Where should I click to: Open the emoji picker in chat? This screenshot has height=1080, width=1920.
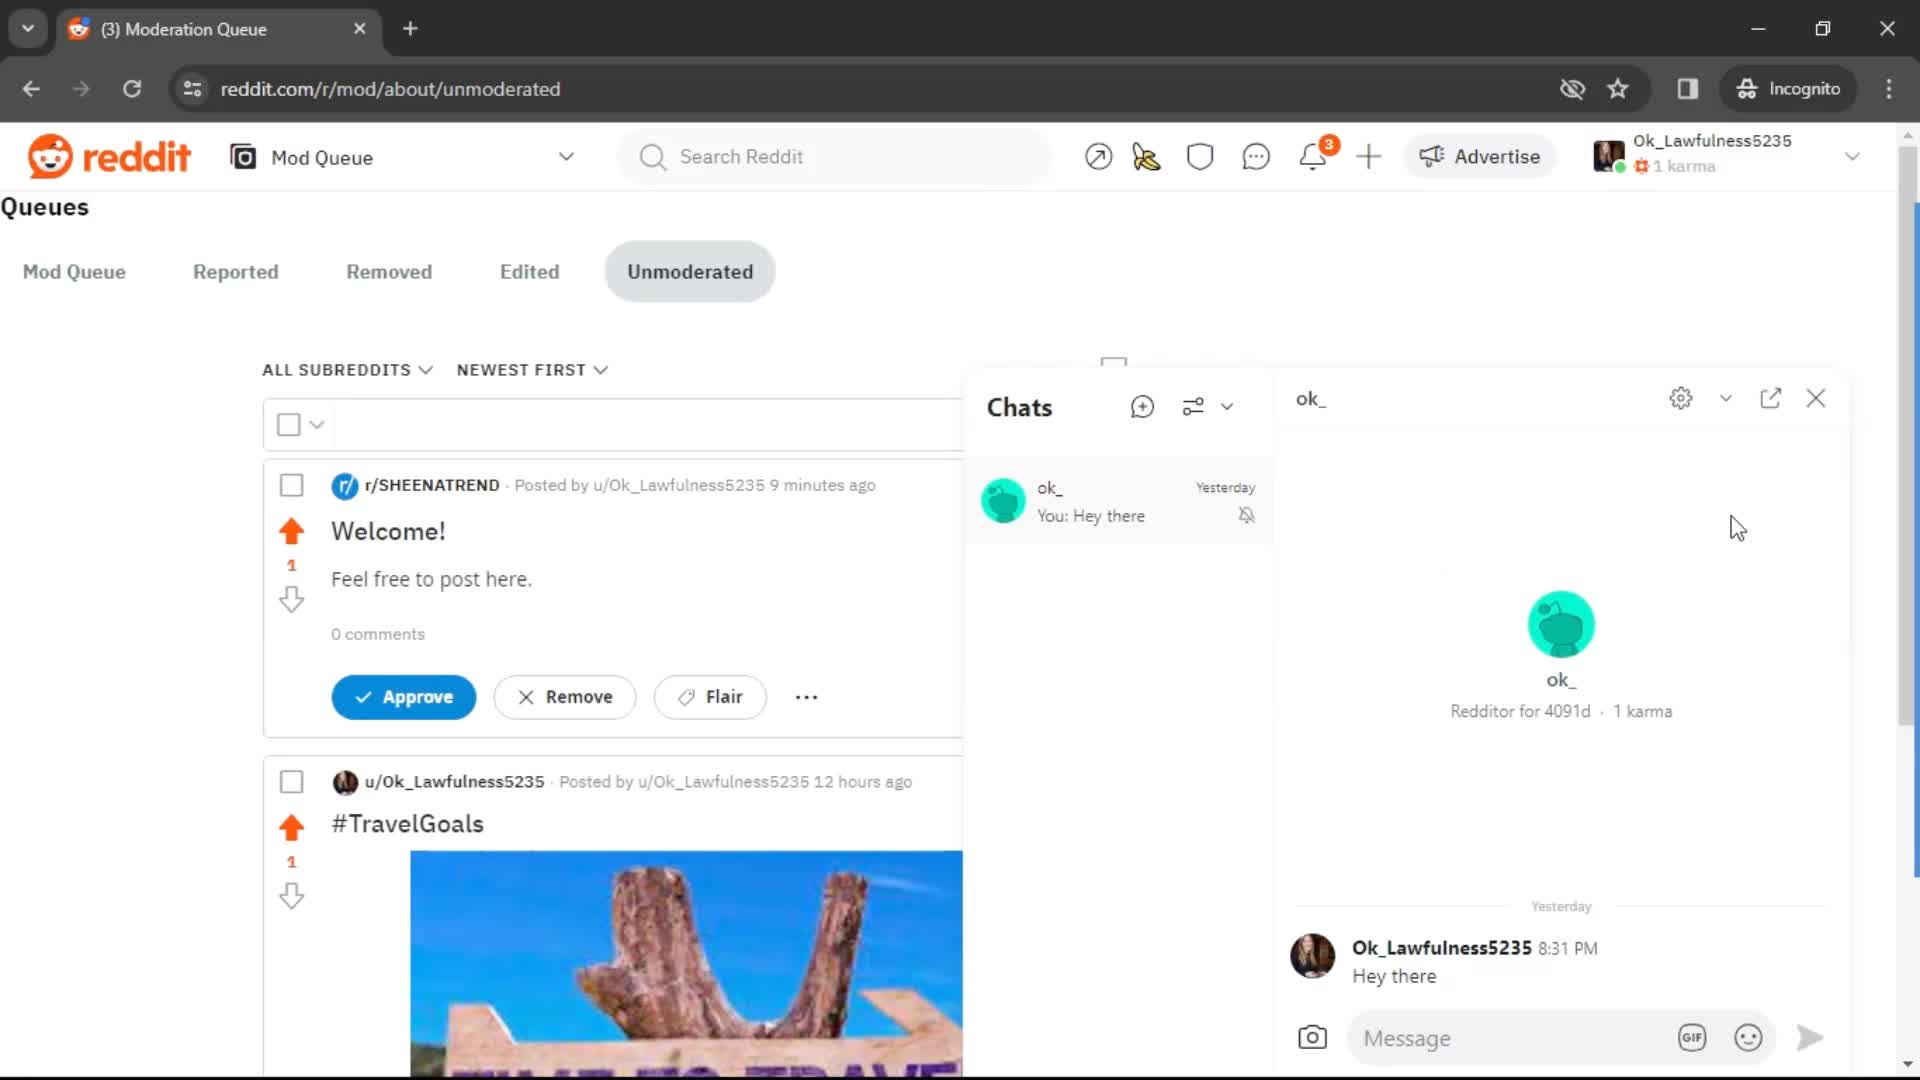click(1747, 1037)
